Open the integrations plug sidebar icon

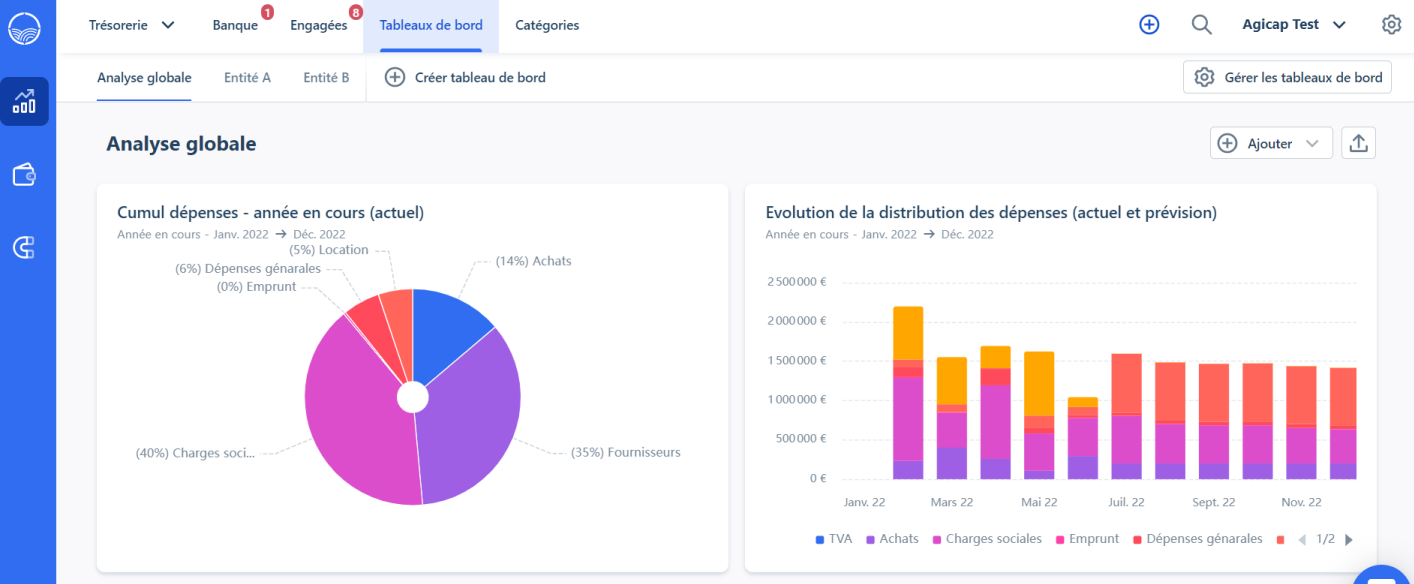pyautogui.click(x=24, y=248)
